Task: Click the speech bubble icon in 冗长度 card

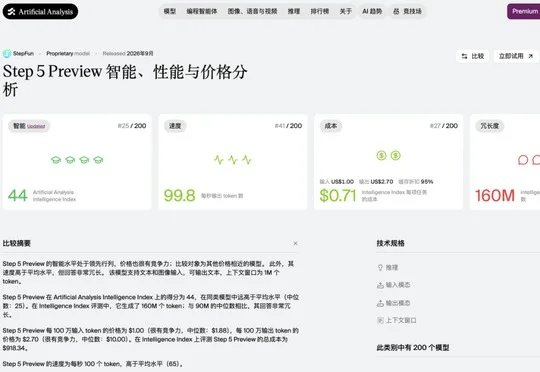Action: click(x=523, y=160)
